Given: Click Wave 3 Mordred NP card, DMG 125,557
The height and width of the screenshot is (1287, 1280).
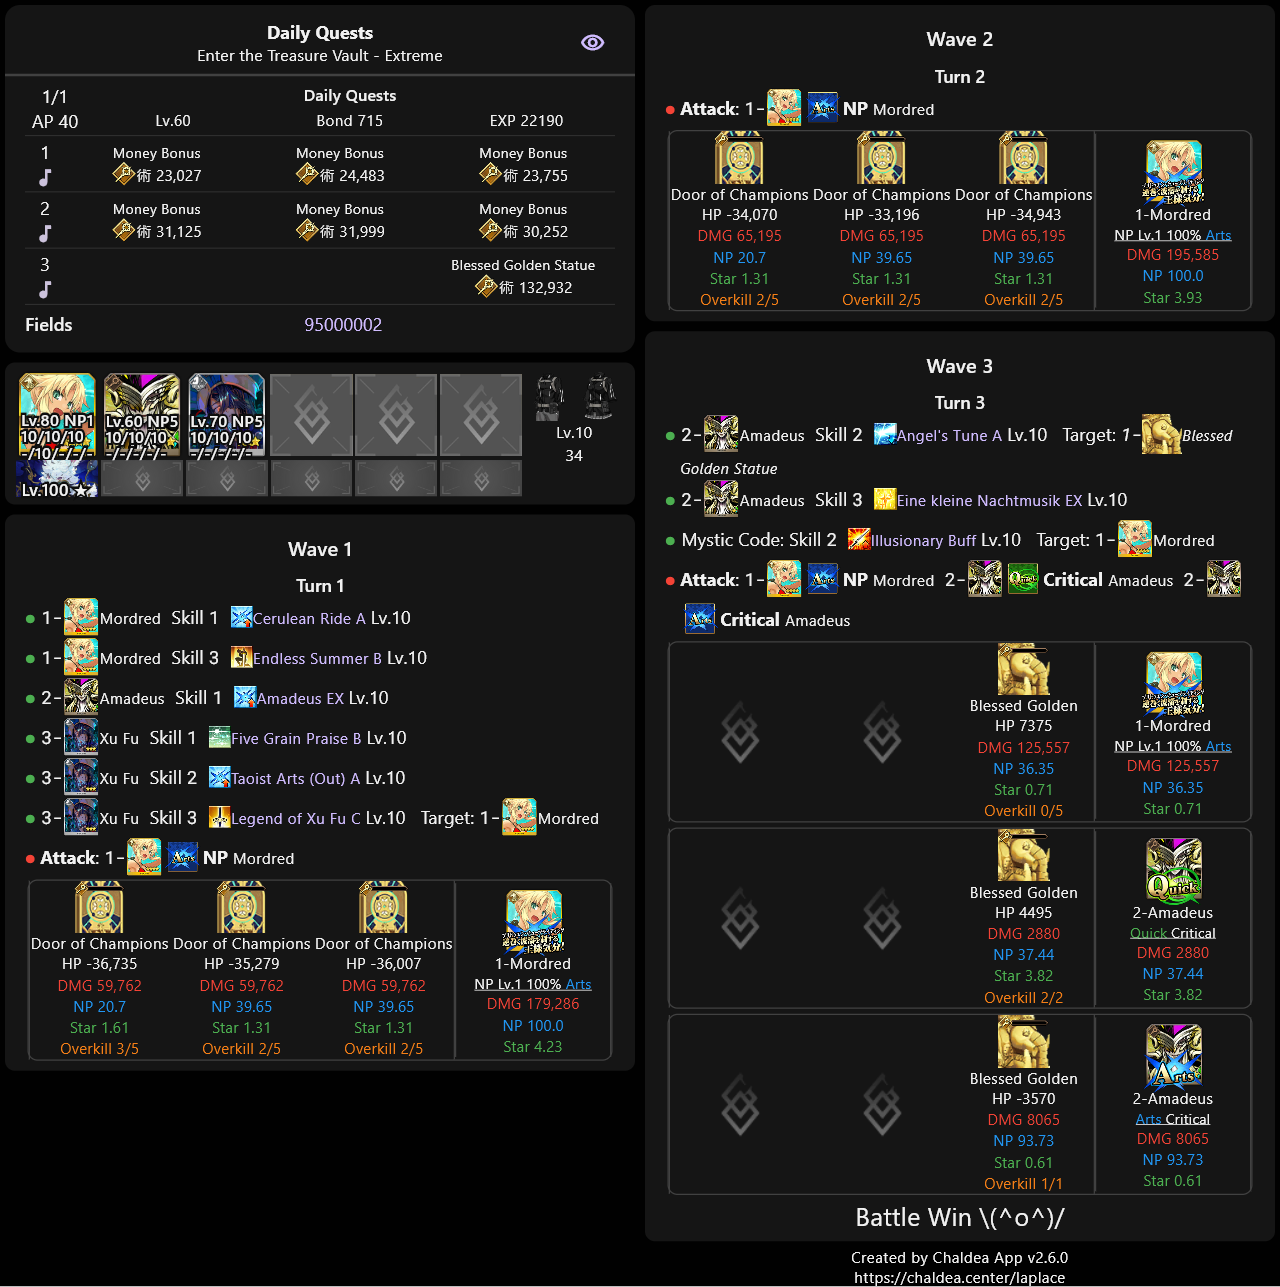Looking at the screenshot, I should tap(1173, 684).
